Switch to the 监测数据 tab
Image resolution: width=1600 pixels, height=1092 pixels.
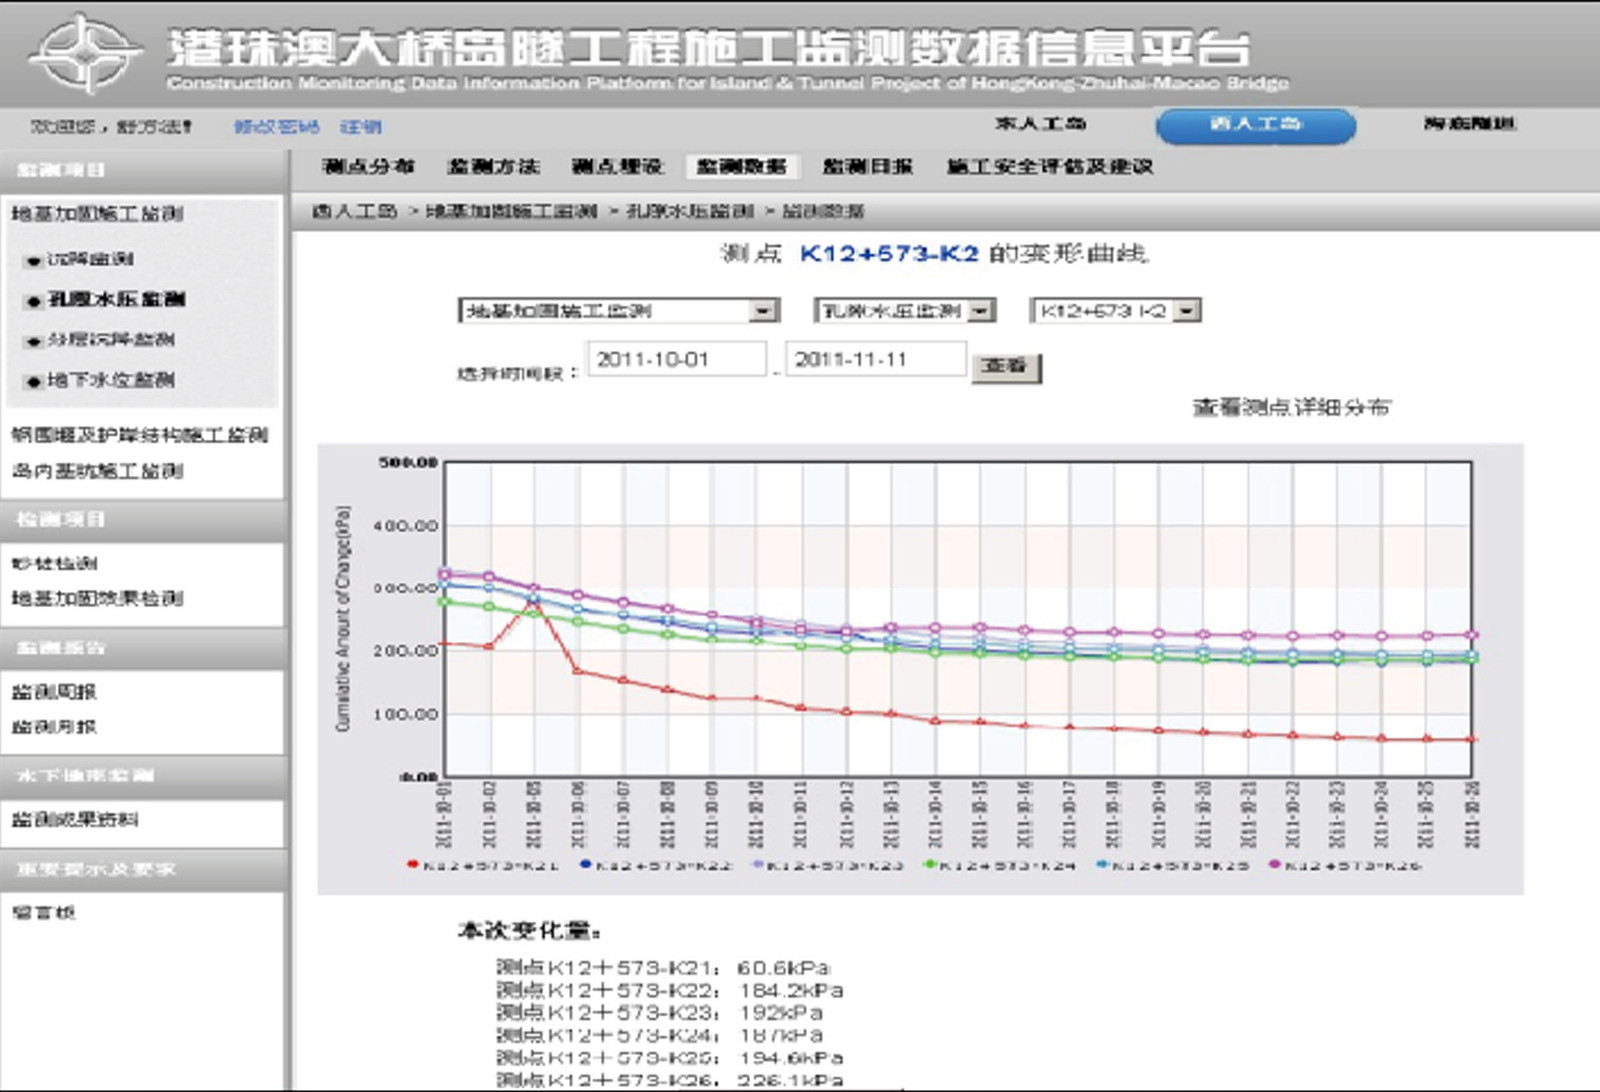pos(742,166)
